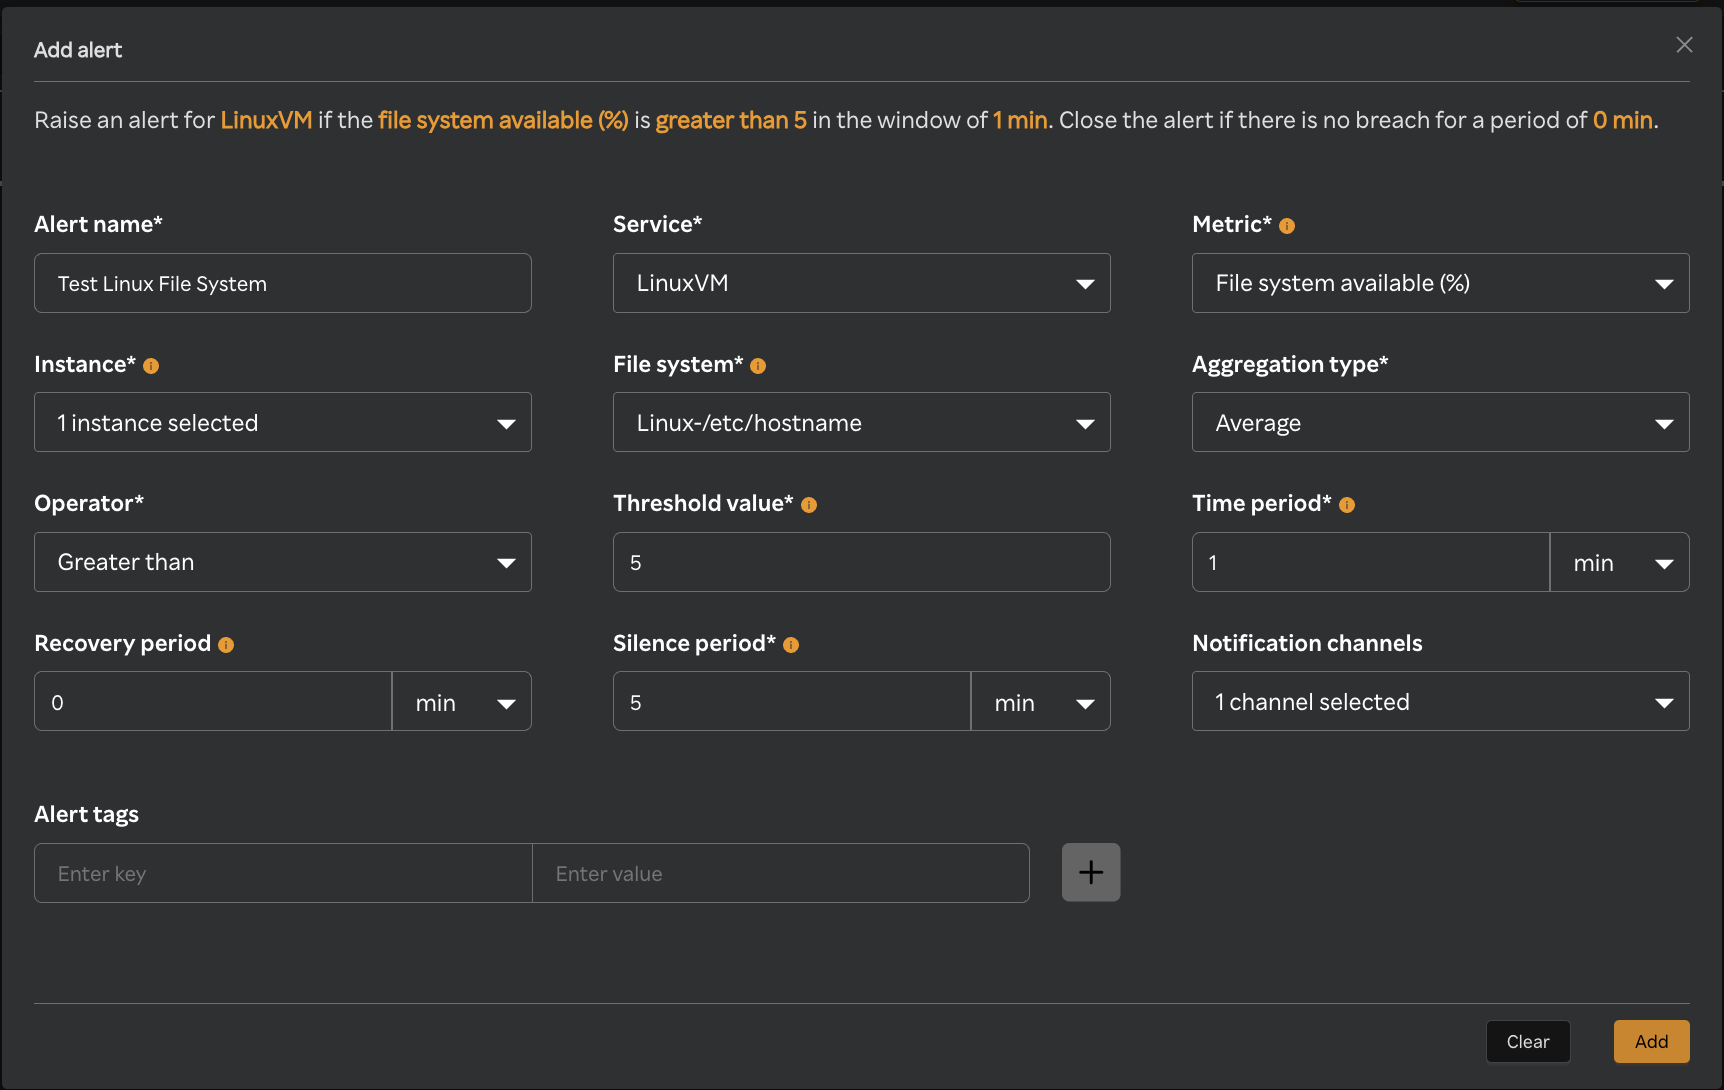Expand the Operator Greater than dropdown
The height and width of the screenshot is (1090, 1724).
click(x=282, y=562)
